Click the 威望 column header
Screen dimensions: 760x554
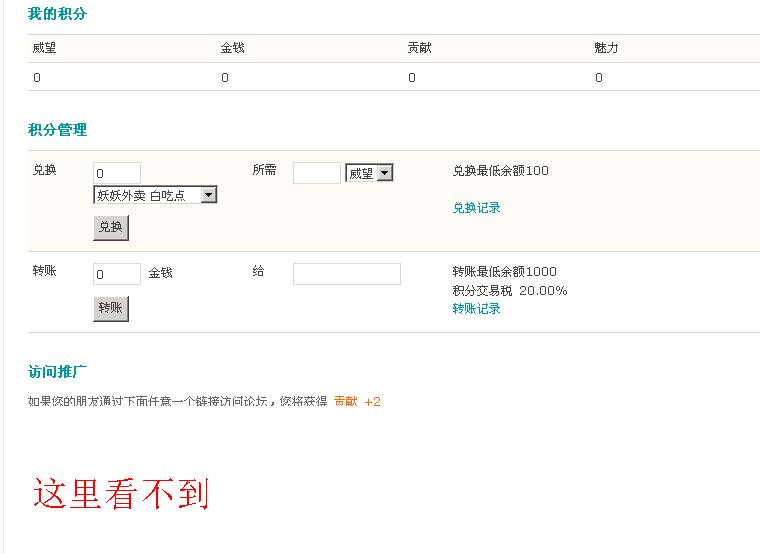coord(44,48)
